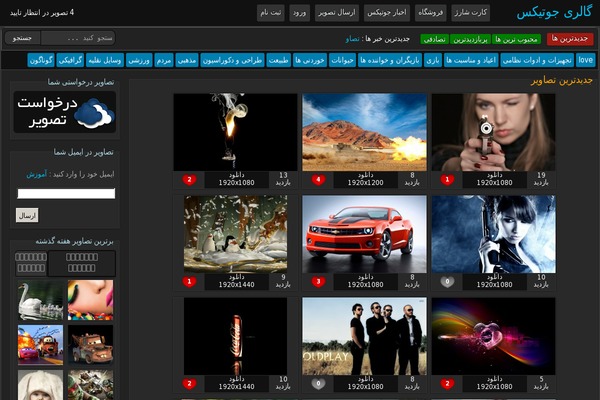The height and width of the screenshot is (400, 600).
Task: Open 'بازیگران و خواننده ها' category
Action: click(x=390, y=60)
